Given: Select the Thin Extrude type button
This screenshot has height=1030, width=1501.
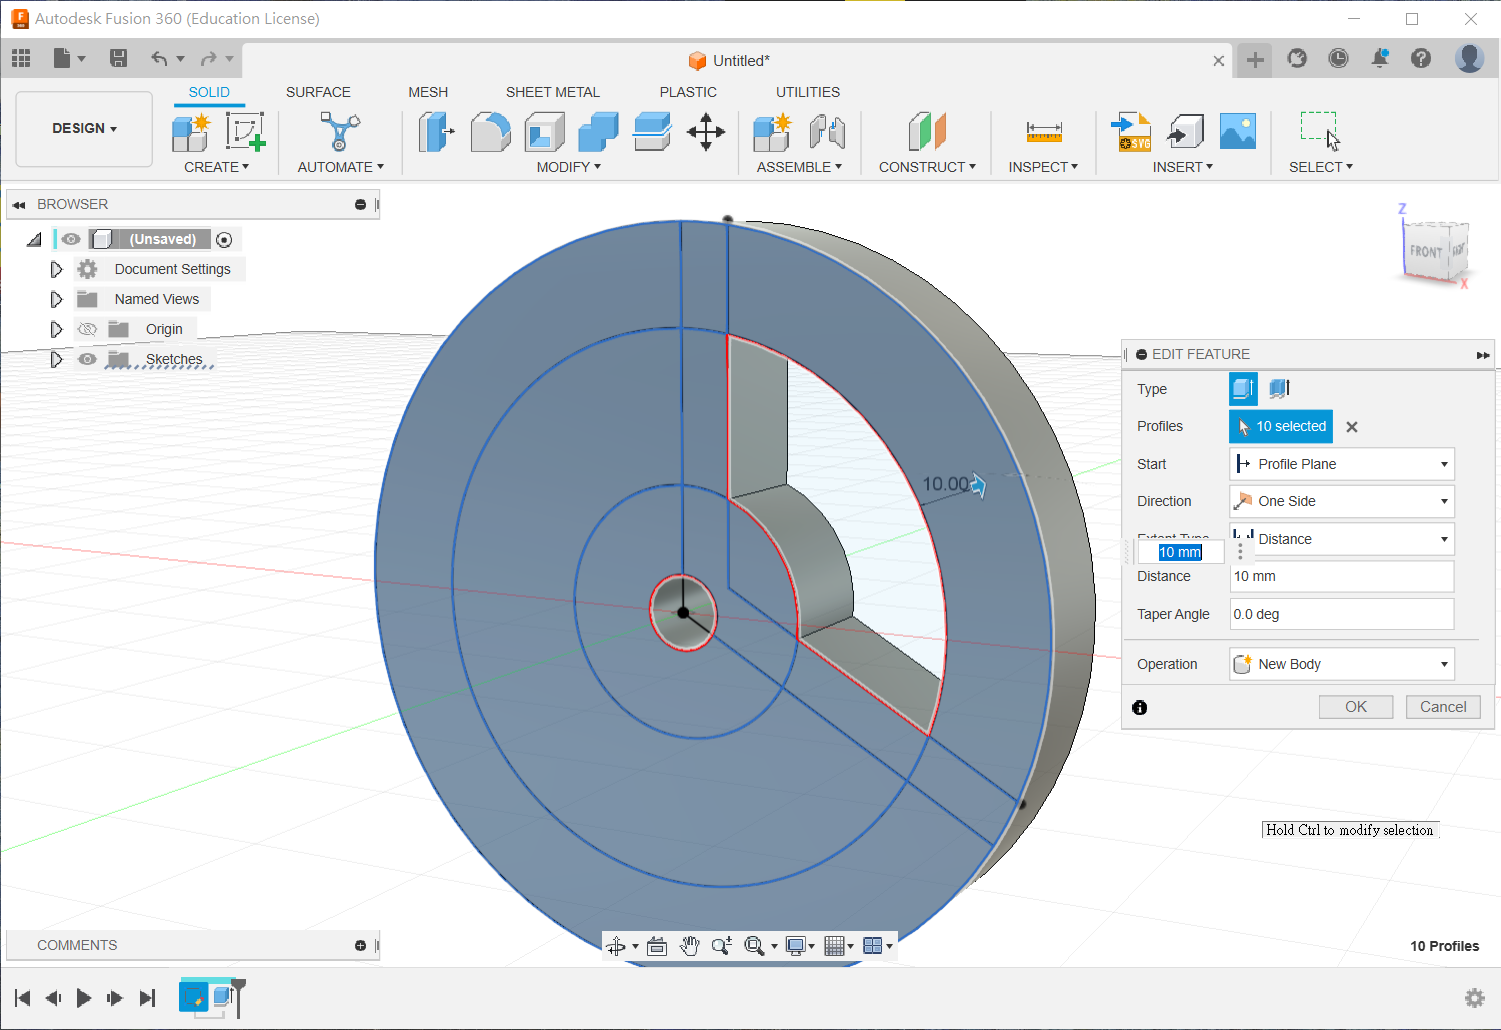Looking at the screenshot, I should click(x=1279, y=389).
